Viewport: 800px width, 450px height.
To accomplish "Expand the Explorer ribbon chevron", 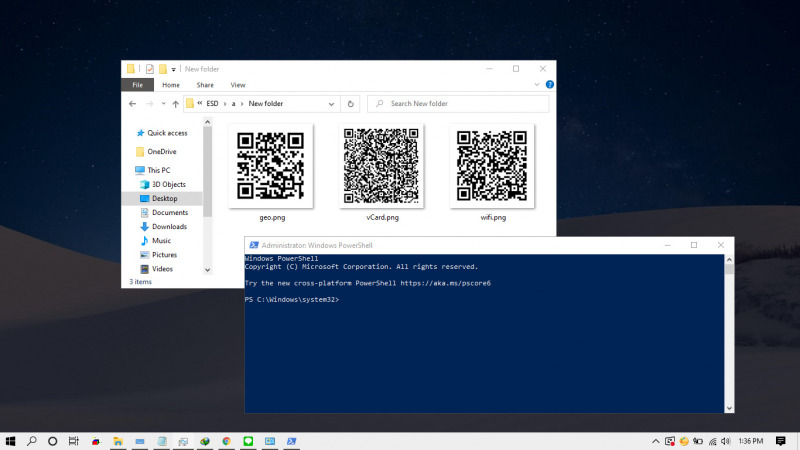I will point(537,85).
